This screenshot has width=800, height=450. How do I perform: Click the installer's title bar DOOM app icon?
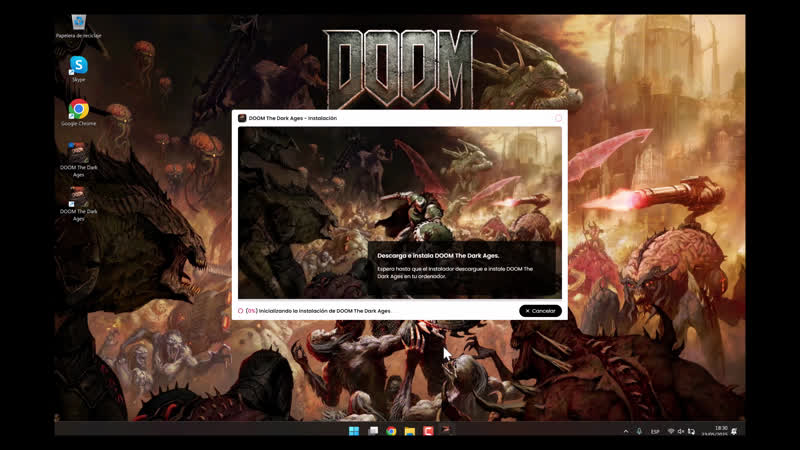pyautogui.click(x=242, y=118)
